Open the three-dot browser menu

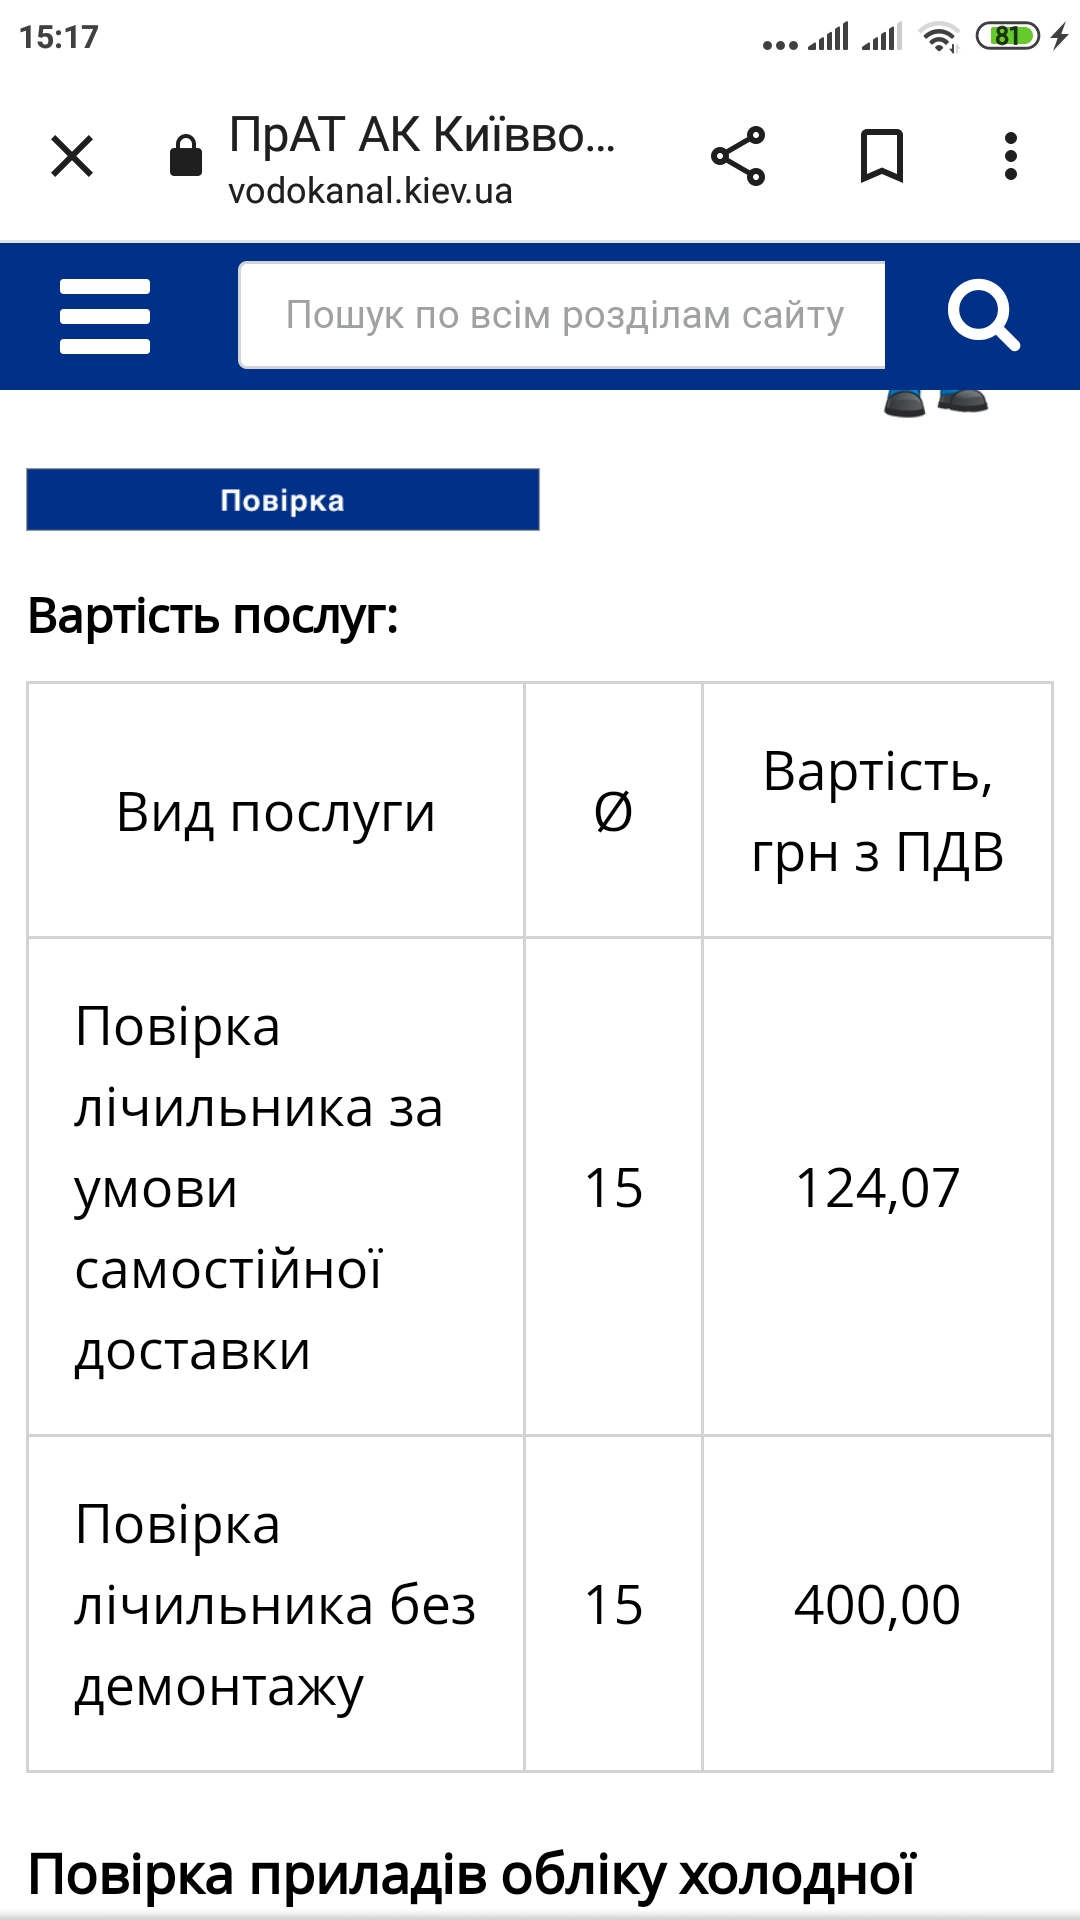click(1011, 156)
